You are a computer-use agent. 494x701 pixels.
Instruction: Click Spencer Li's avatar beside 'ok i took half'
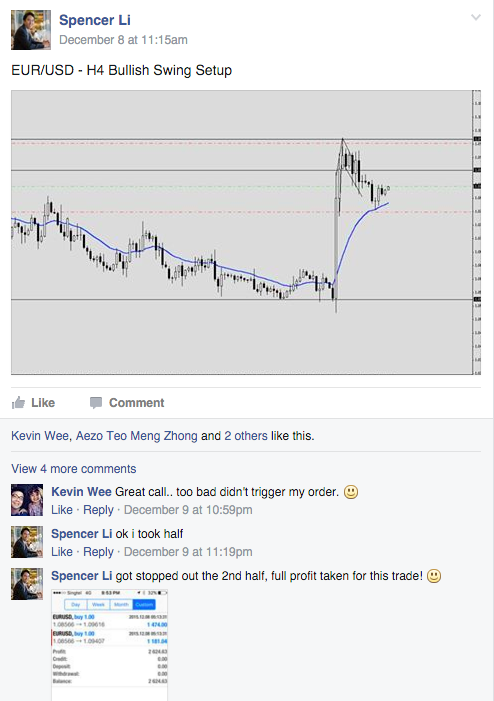[x=27, y=542]
